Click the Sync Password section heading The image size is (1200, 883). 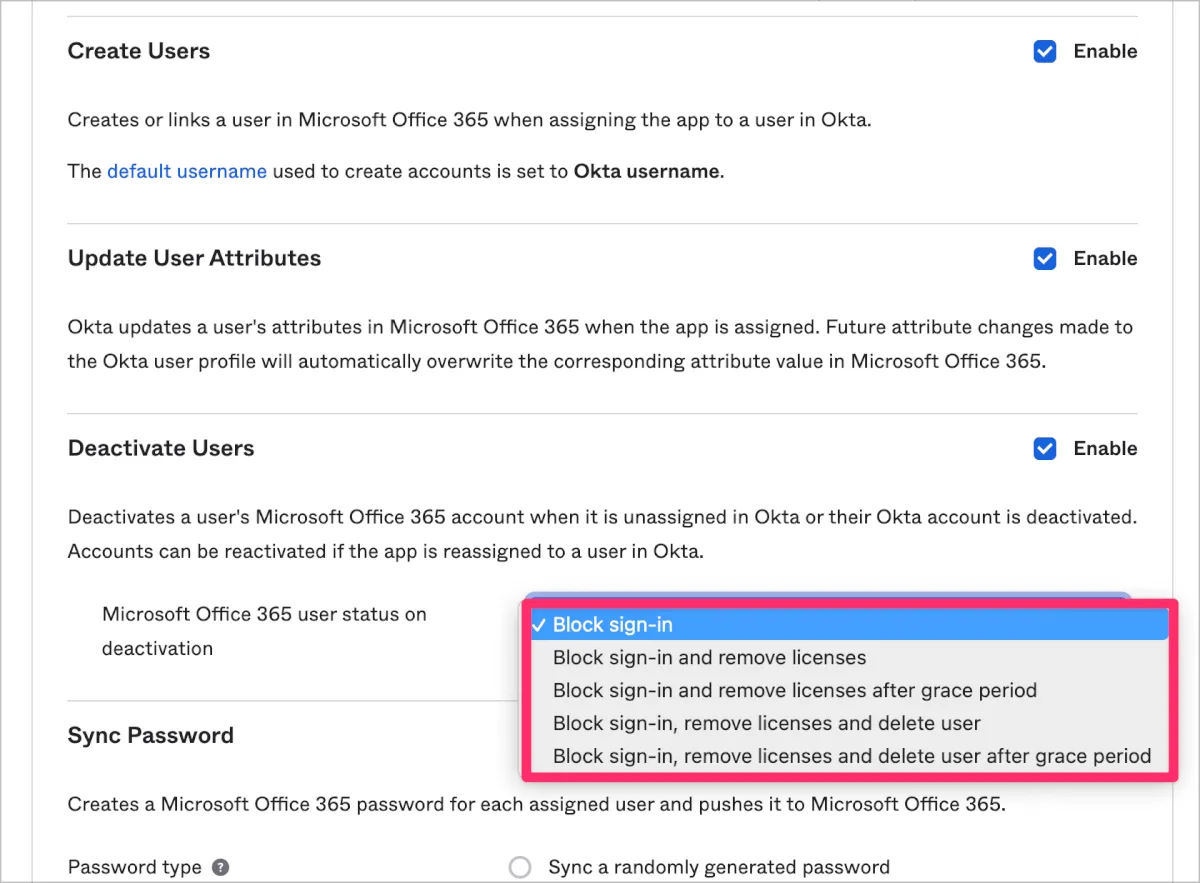[x=151, y=736]
